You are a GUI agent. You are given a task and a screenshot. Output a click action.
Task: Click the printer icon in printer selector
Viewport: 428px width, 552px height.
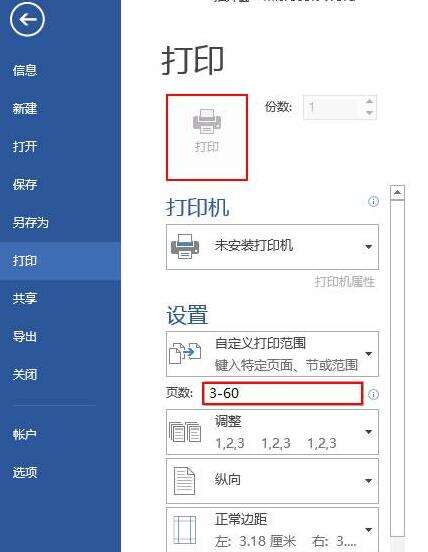pyautogui.click(x=185, y=246)
